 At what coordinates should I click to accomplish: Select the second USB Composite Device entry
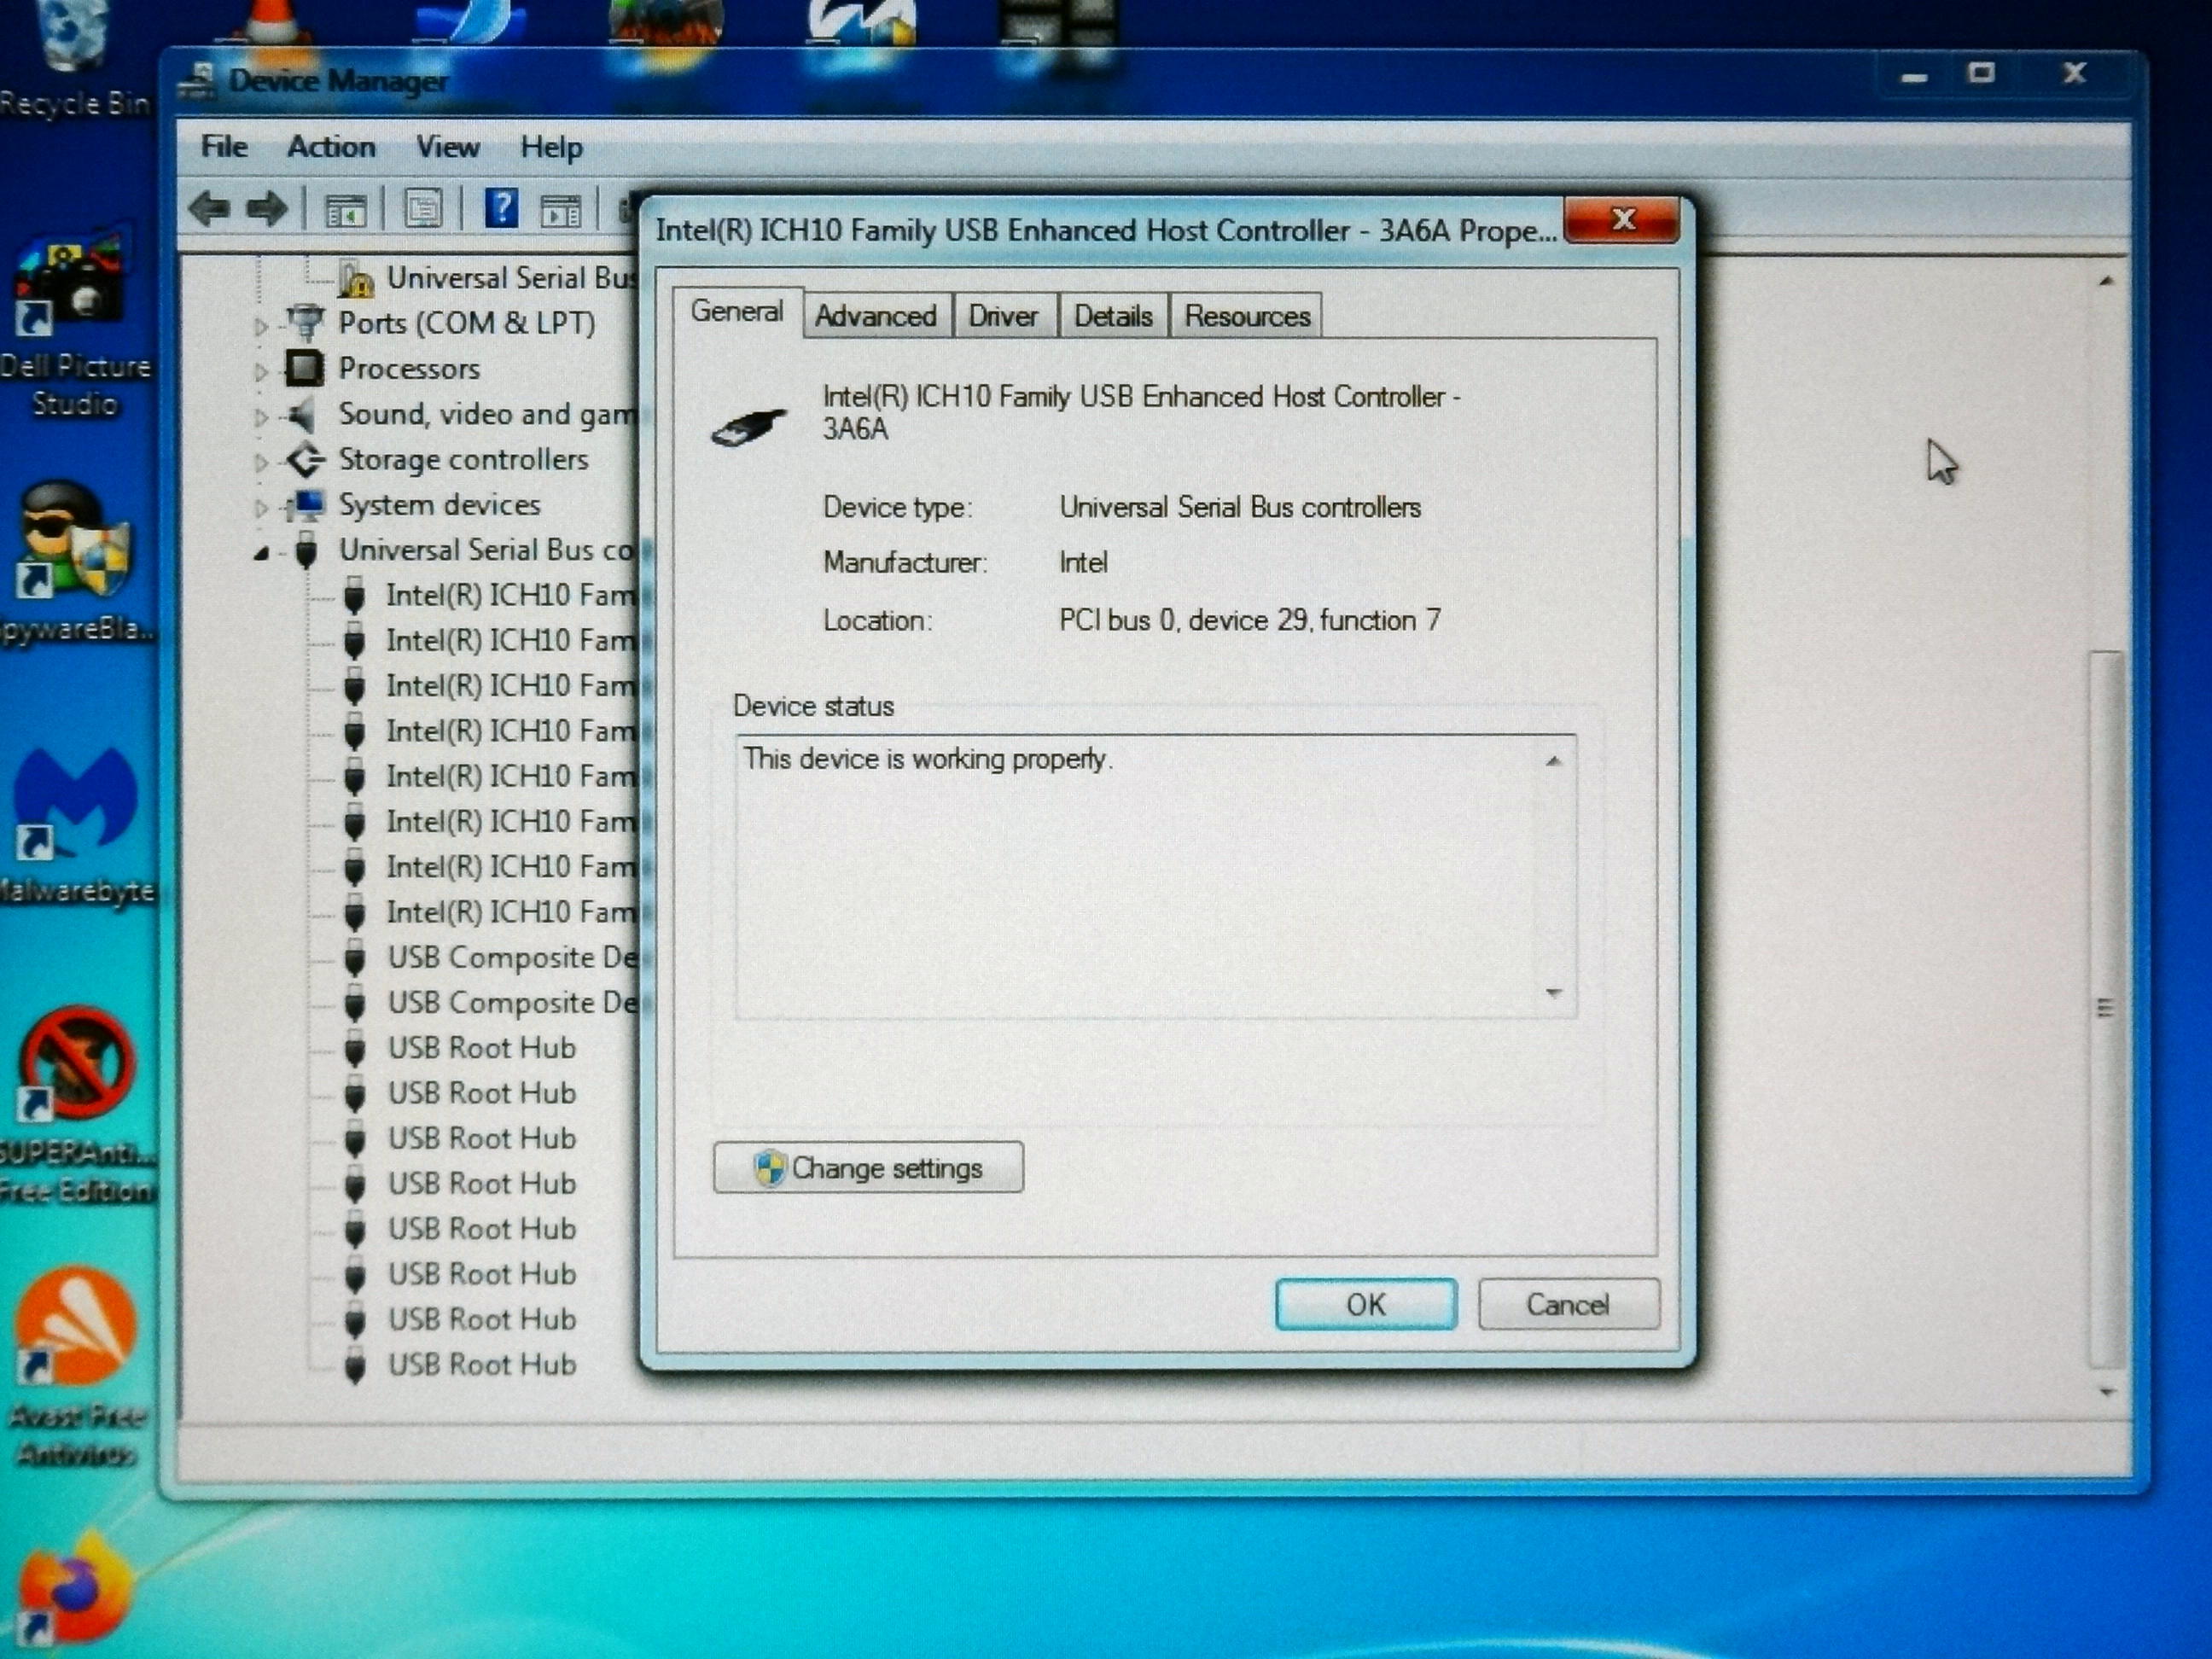pos(512,1002)
